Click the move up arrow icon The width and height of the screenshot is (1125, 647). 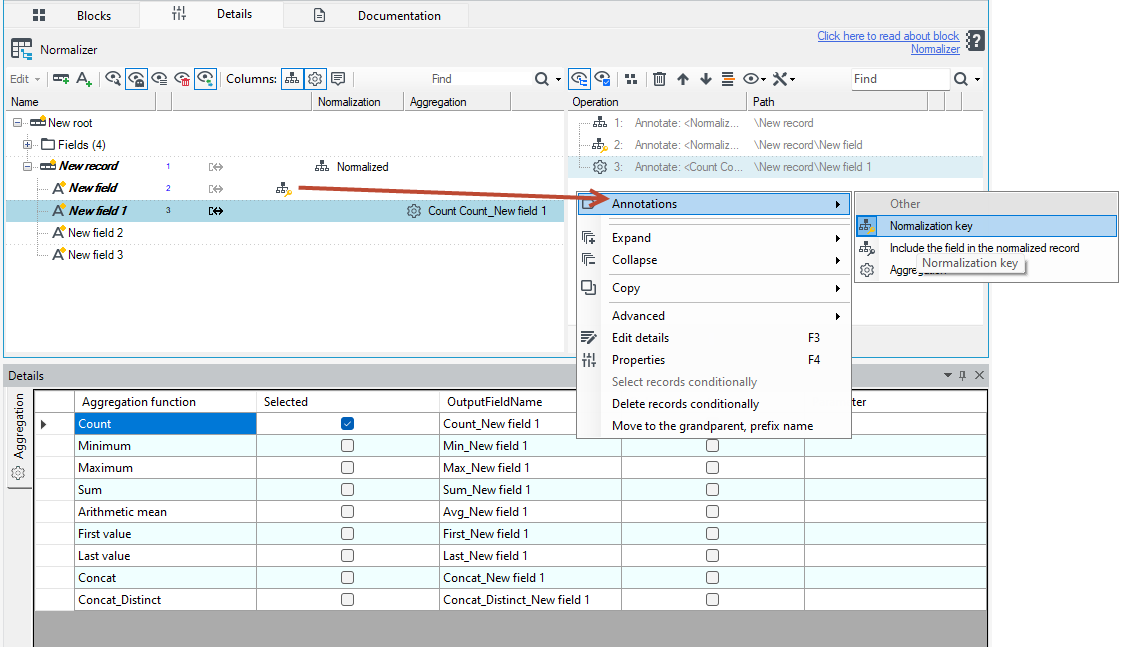point(683,79)
